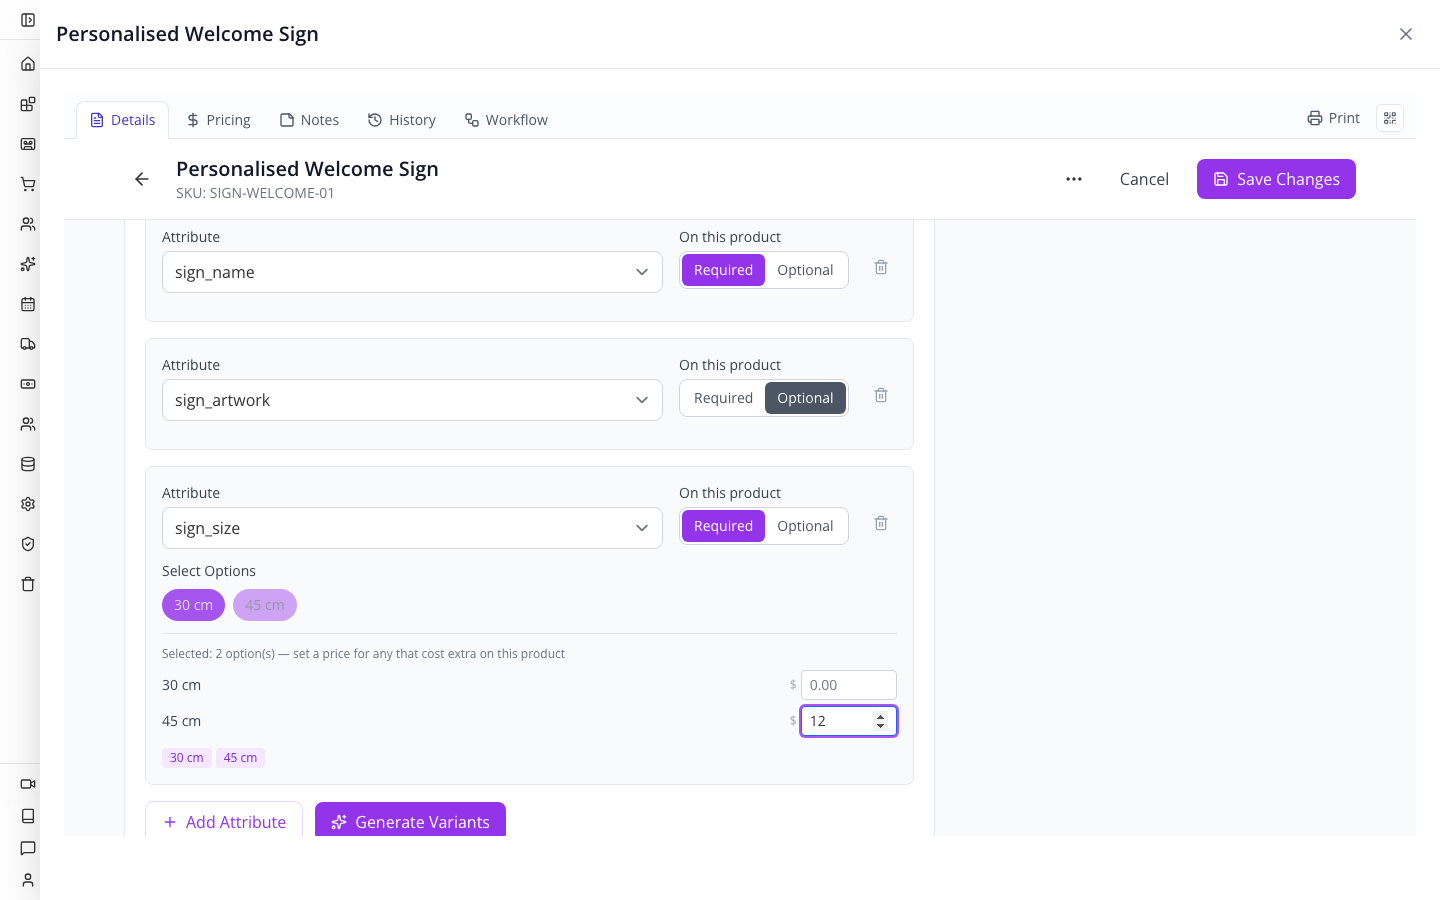Viewport: 1440px width, 900px height.
Task: Open the shopping cart section in the sidebar
Action: (x=28, y=184)
